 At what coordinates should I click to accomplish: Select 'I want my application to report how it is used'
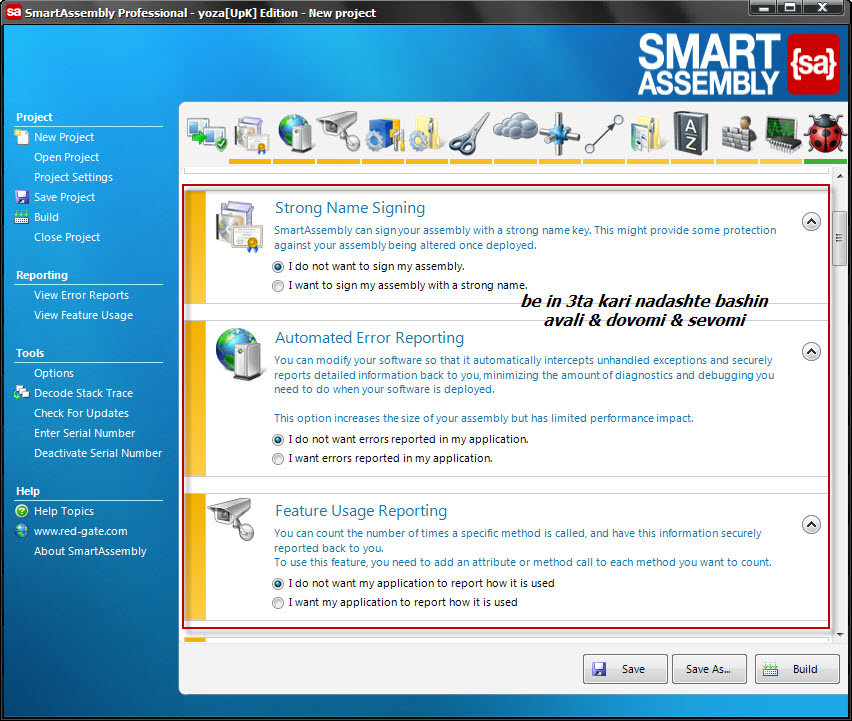coord(278,603)
